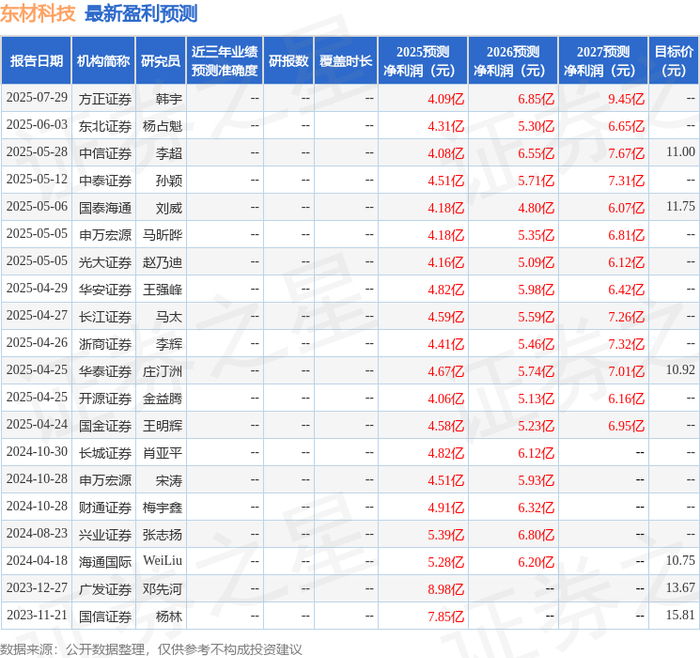Select the 财通证券 institution cell
Viewport: 700px width, 658px height.
(105, 507)
